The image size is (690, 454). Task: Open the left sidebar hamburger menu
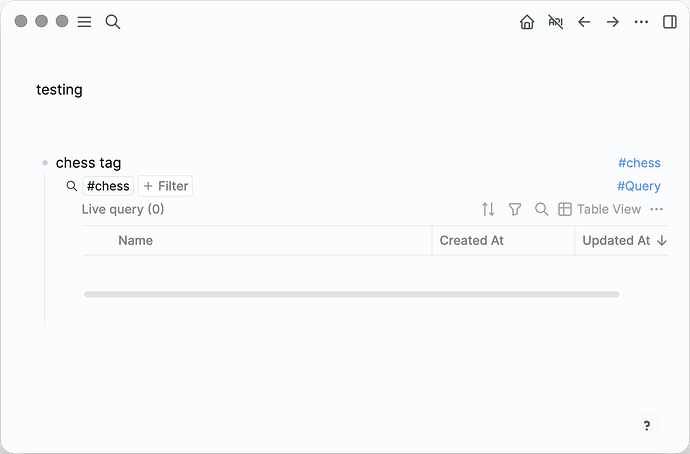[x=84, y=22]
